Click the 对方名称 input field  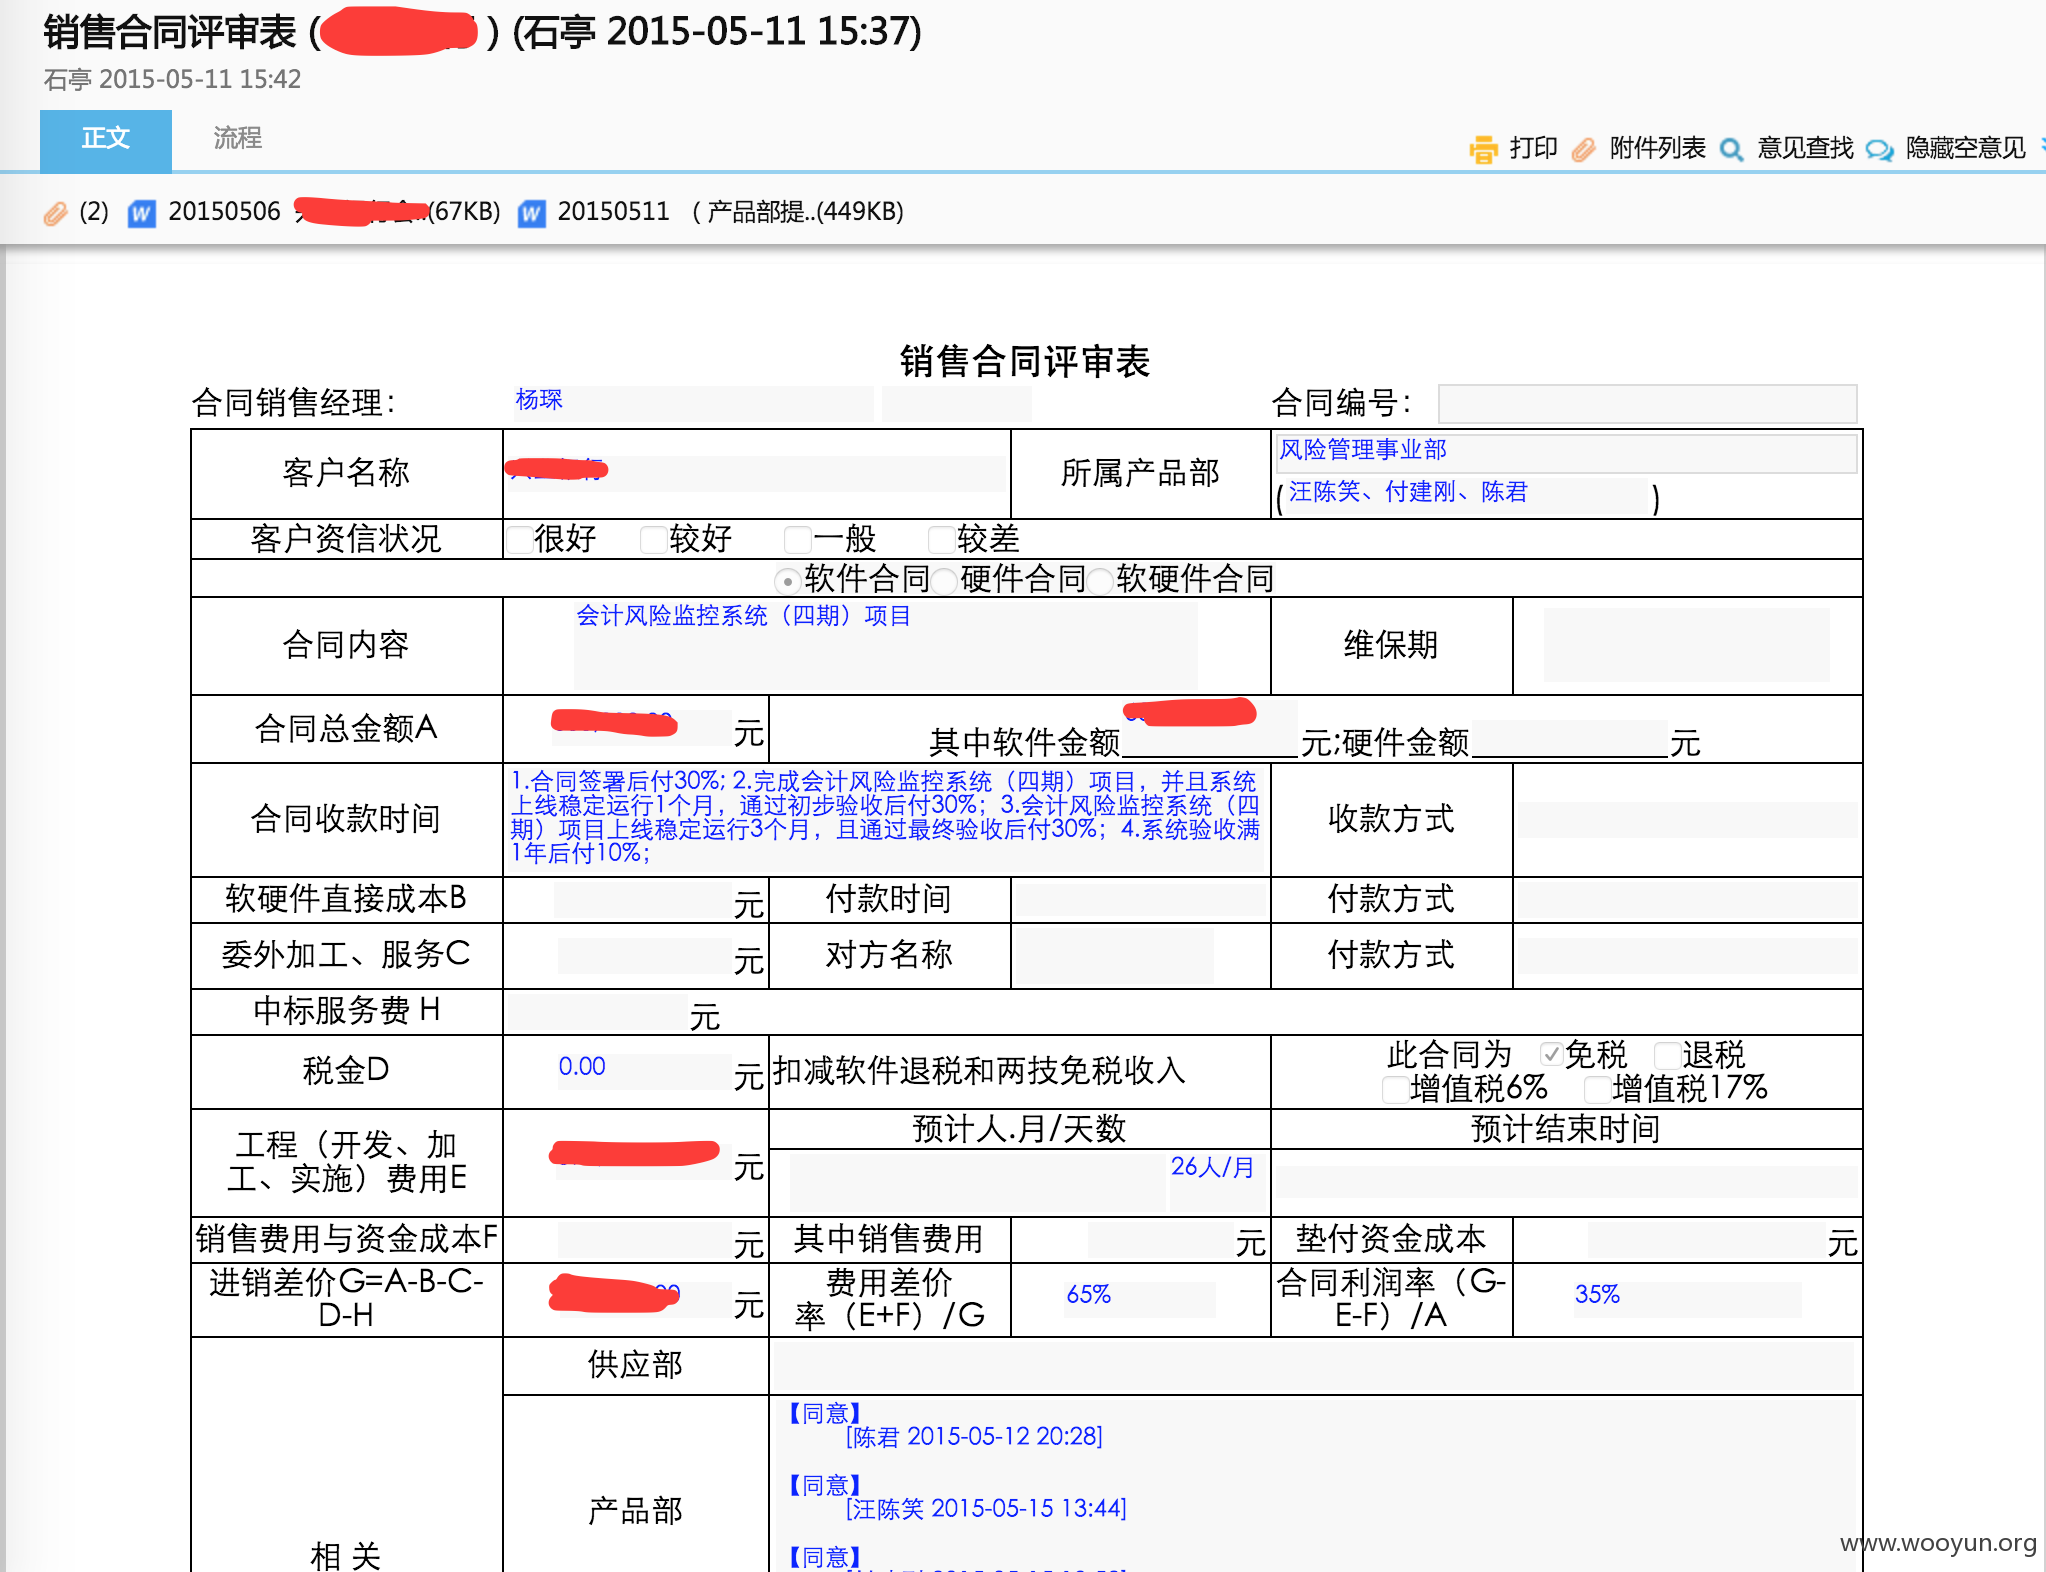1114,955
